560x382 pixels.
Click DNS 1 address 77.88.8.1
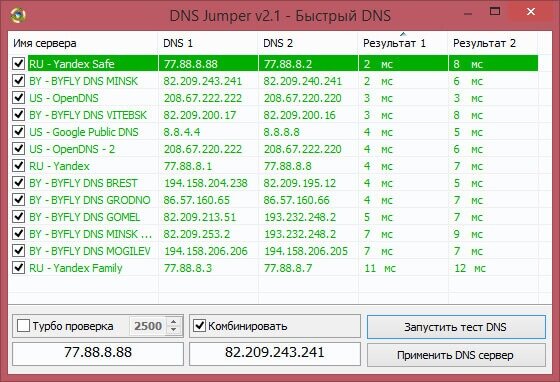(x=188, y=166)
